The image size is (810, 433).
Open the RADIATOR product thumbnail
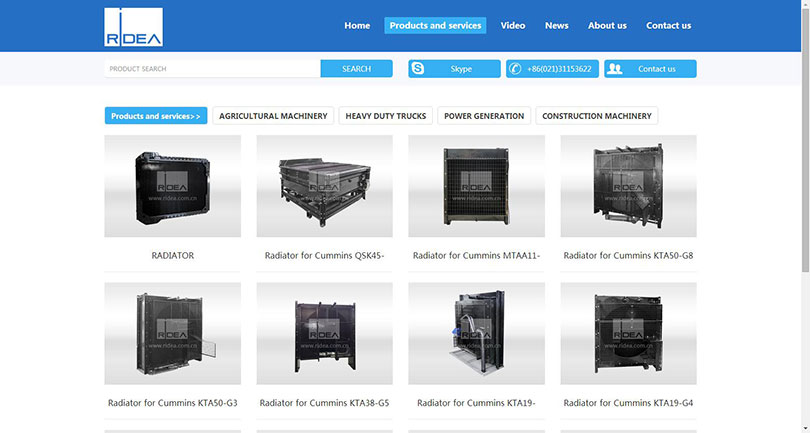click(172, 186)
